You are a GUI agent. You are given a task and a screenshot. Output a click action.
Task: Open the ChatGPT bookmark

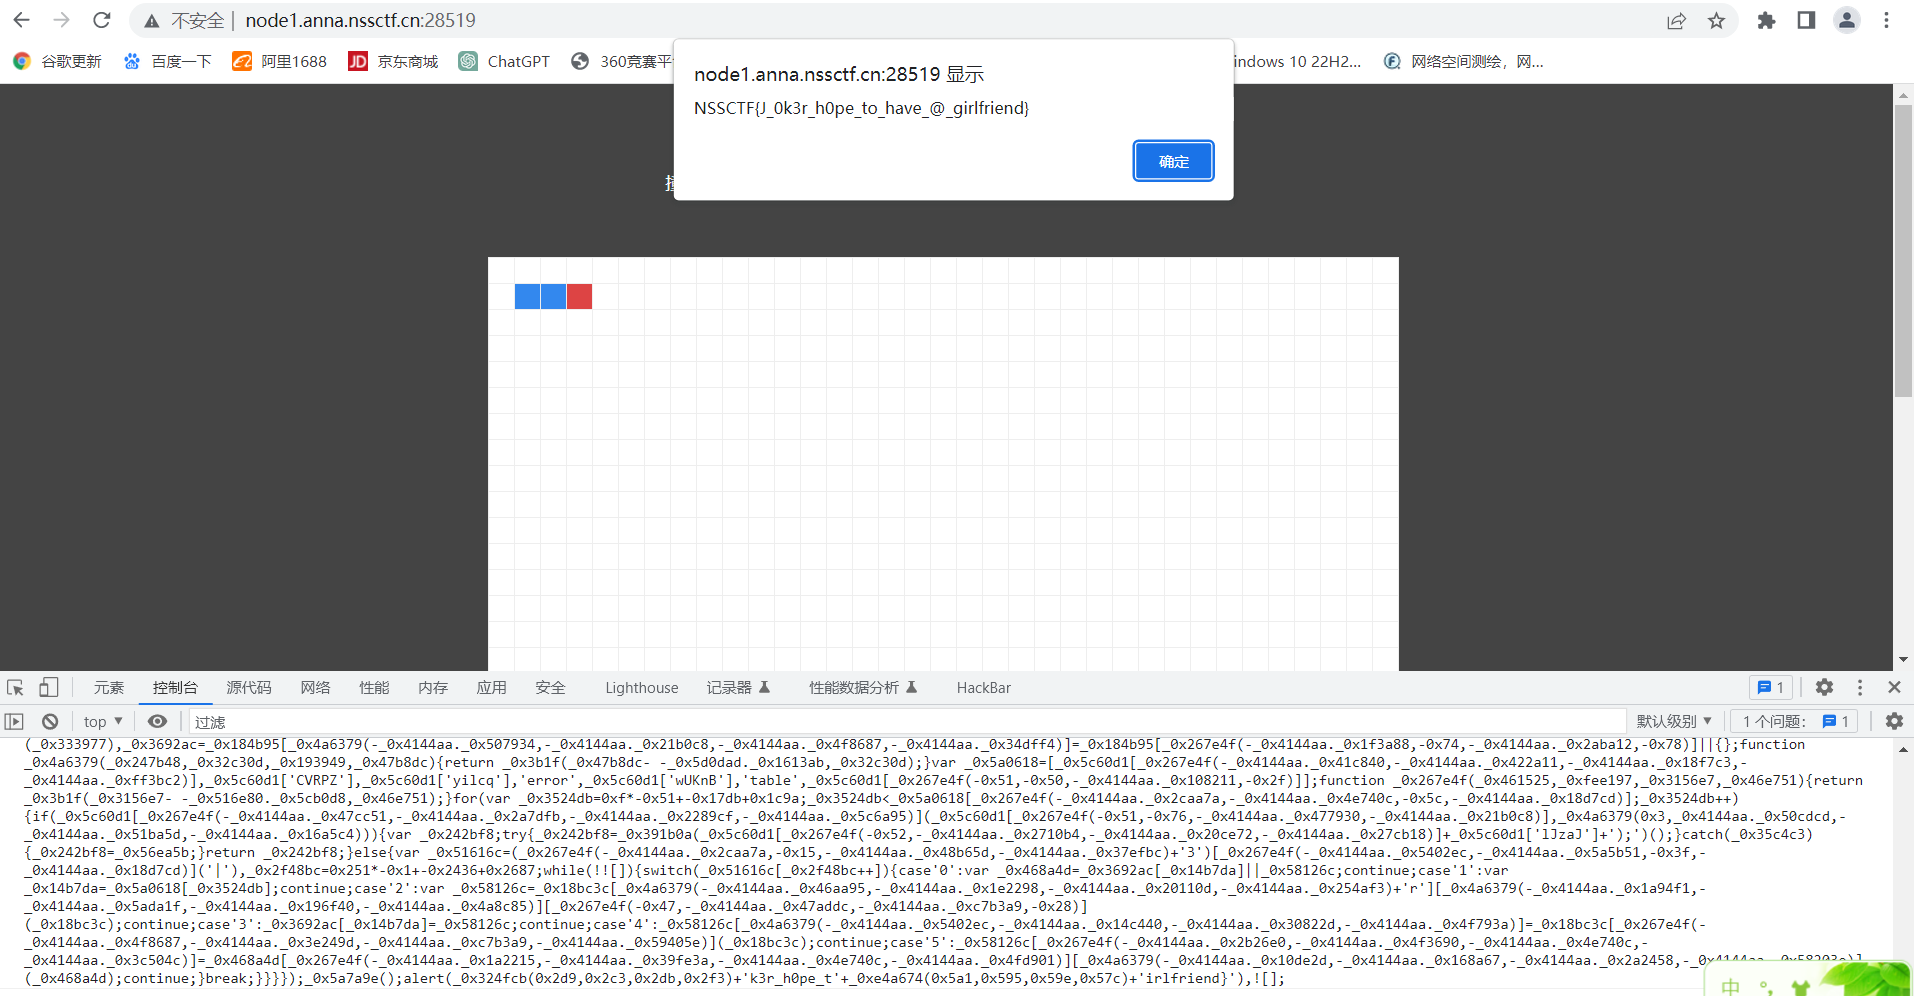tap(504, 62)
